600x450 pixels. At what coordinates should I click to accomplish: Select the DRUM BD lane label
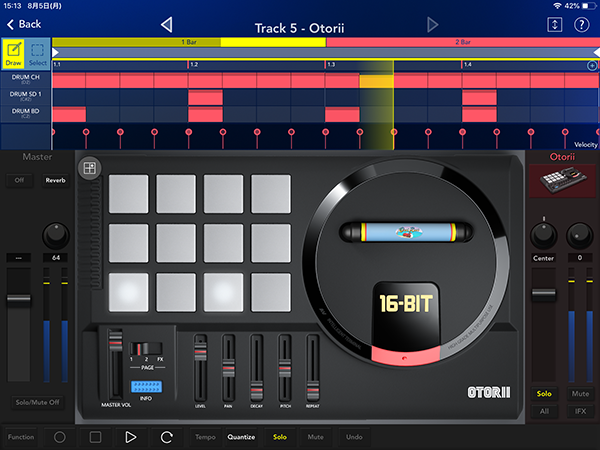point(26,113)
